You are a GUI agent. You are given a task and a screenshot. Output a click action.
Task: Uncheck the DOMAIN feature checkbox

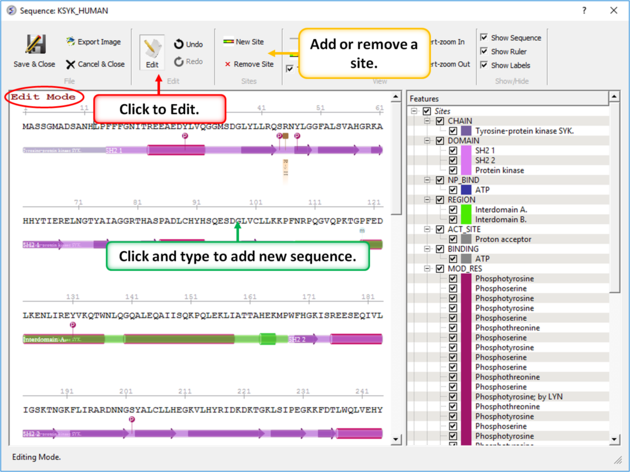pos(440,141)
